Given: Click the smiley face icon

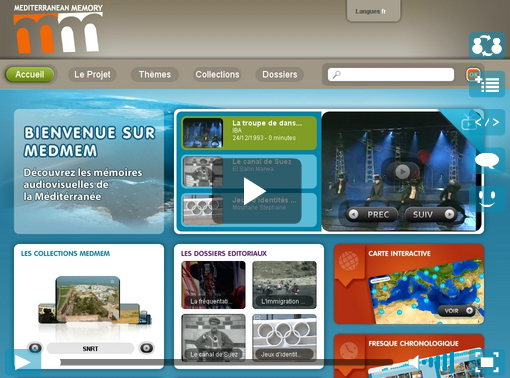Looking at the screenshot, I should click(487, 199).
